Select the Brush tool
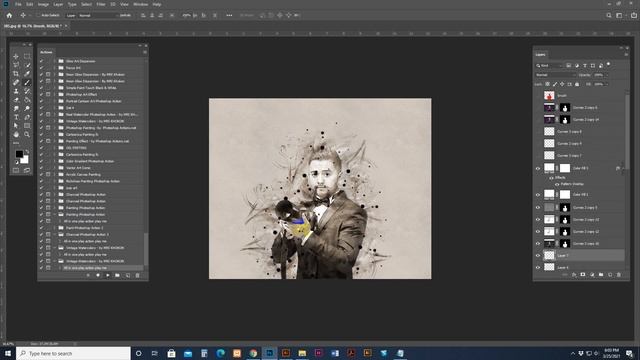Image resolution: width=640 pixels, height=360 pixels. coord(27,82)
